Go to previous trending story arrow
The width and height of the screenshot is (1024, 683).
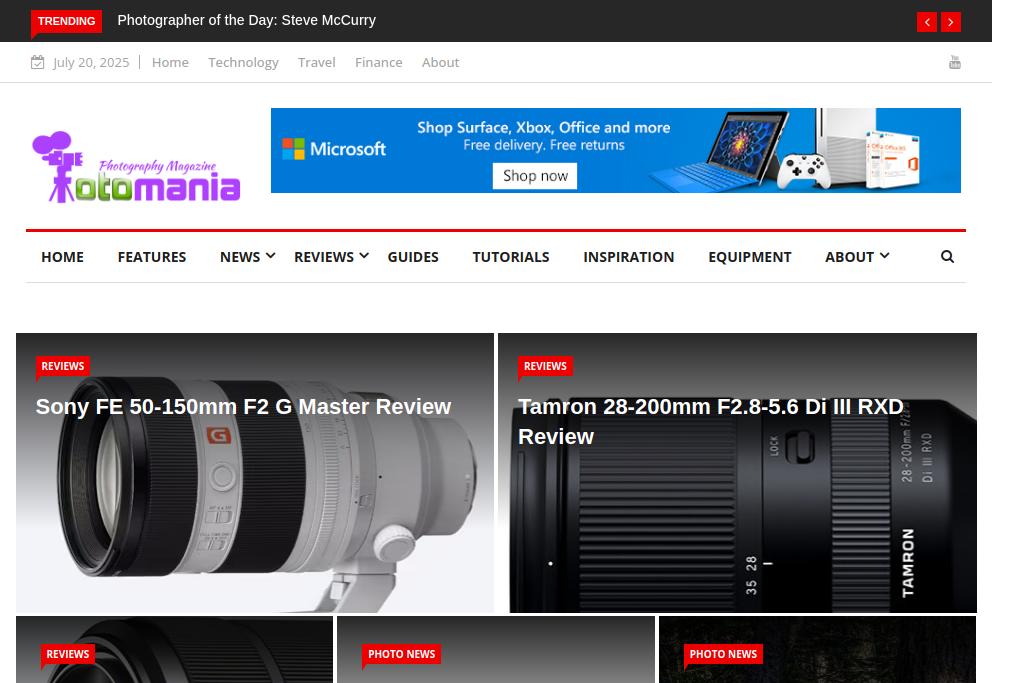coord(927,22)
